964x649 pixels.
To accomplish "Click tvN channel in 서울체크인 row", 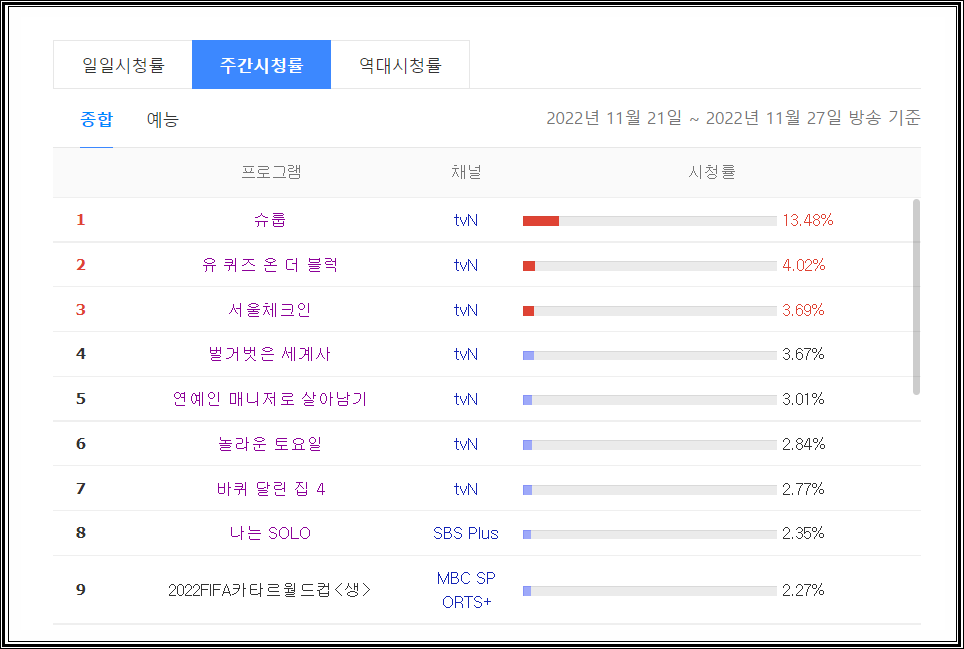I will click(x=465, y=310).
